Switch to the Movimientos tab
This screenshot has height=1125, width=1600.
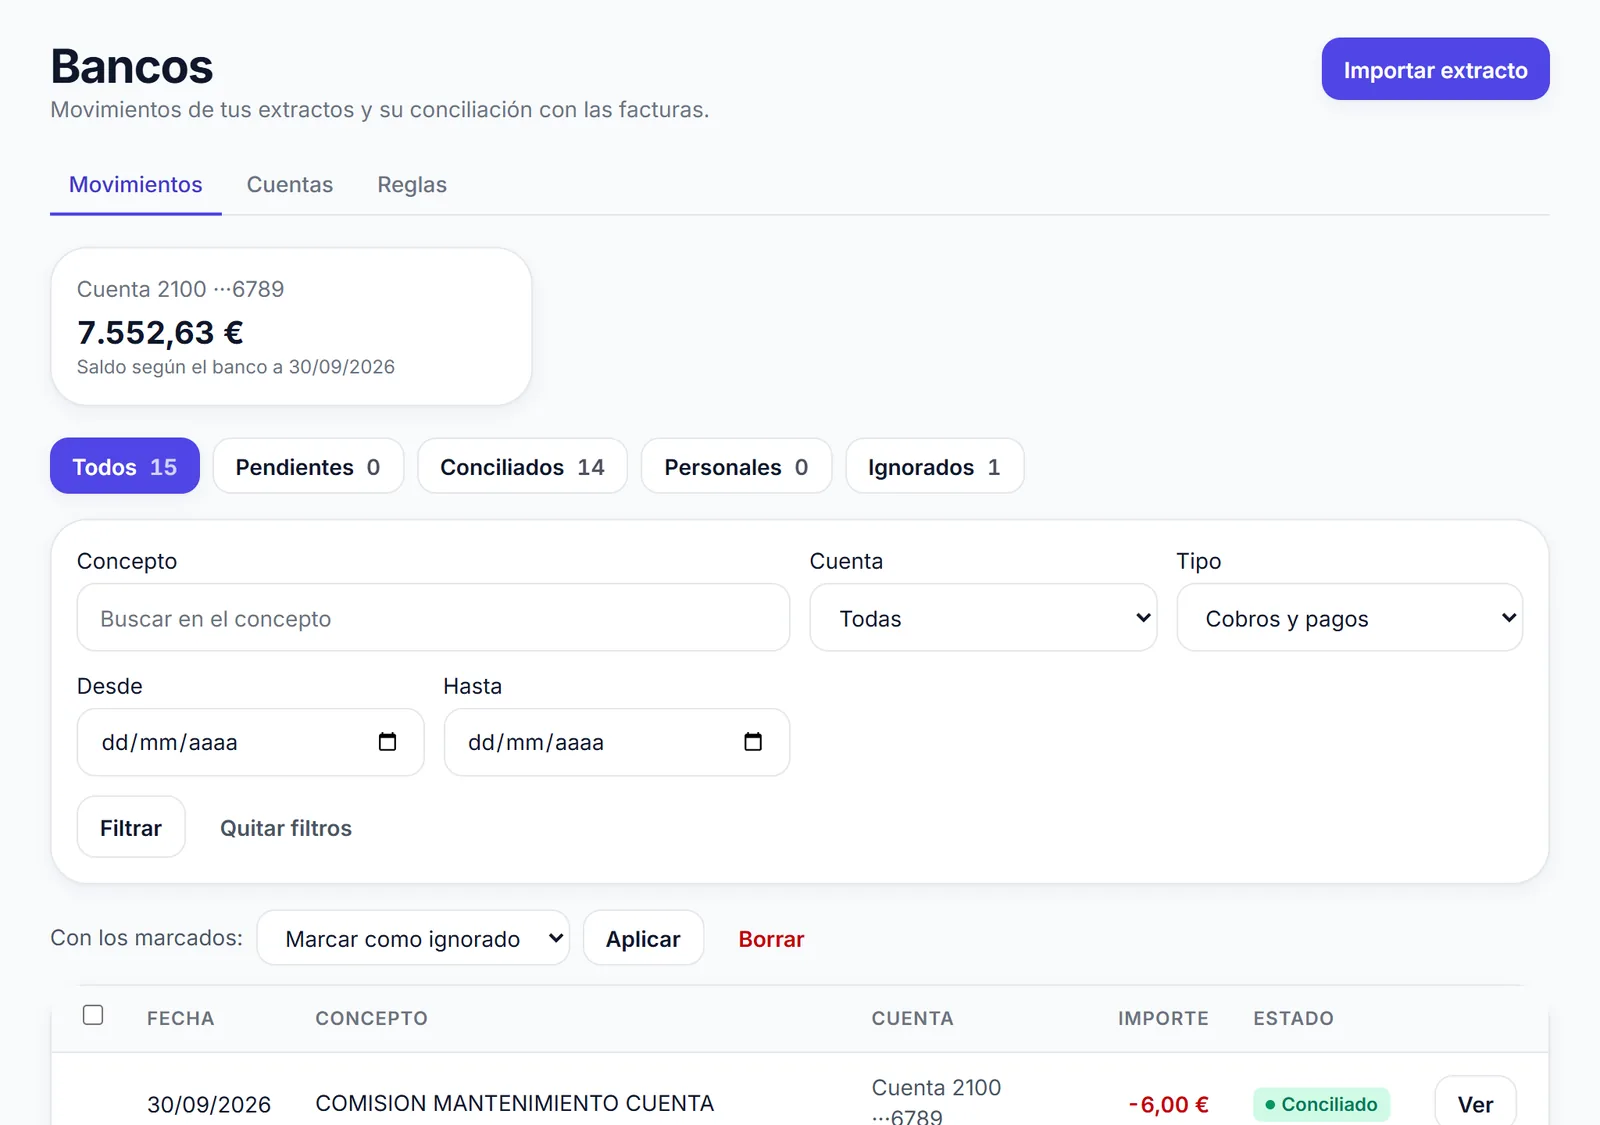[x=136, y=185]
